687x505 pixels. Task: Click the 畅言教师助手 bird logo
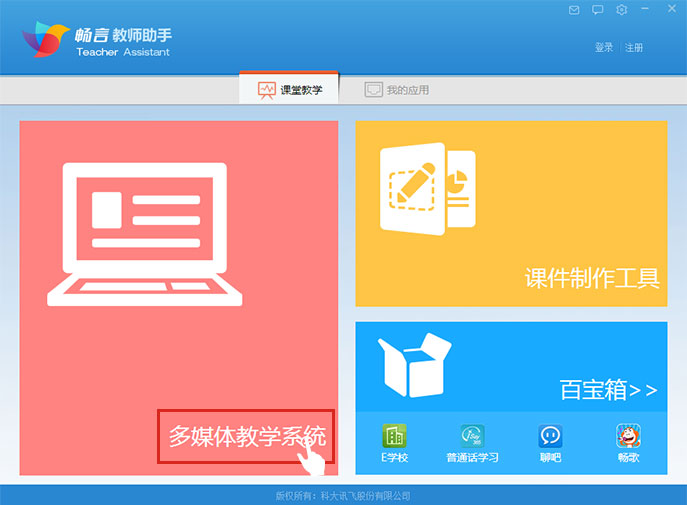click(x=46, y=39)
